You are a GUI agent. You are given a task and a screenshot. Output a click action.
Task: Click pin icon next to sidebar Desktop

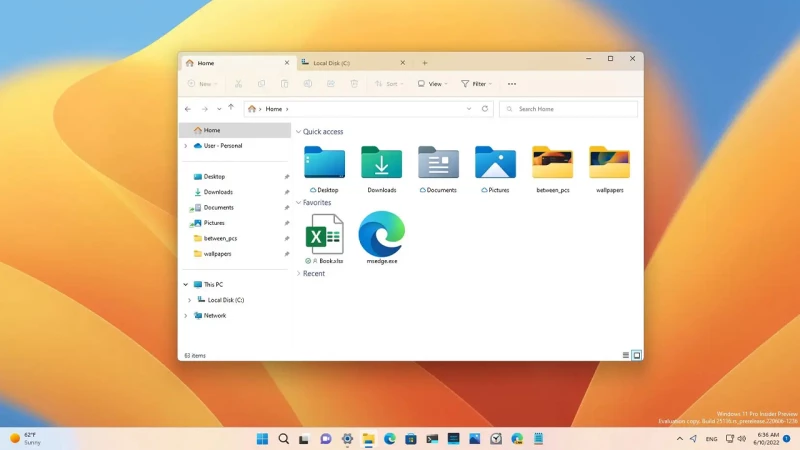coord(287,177)
